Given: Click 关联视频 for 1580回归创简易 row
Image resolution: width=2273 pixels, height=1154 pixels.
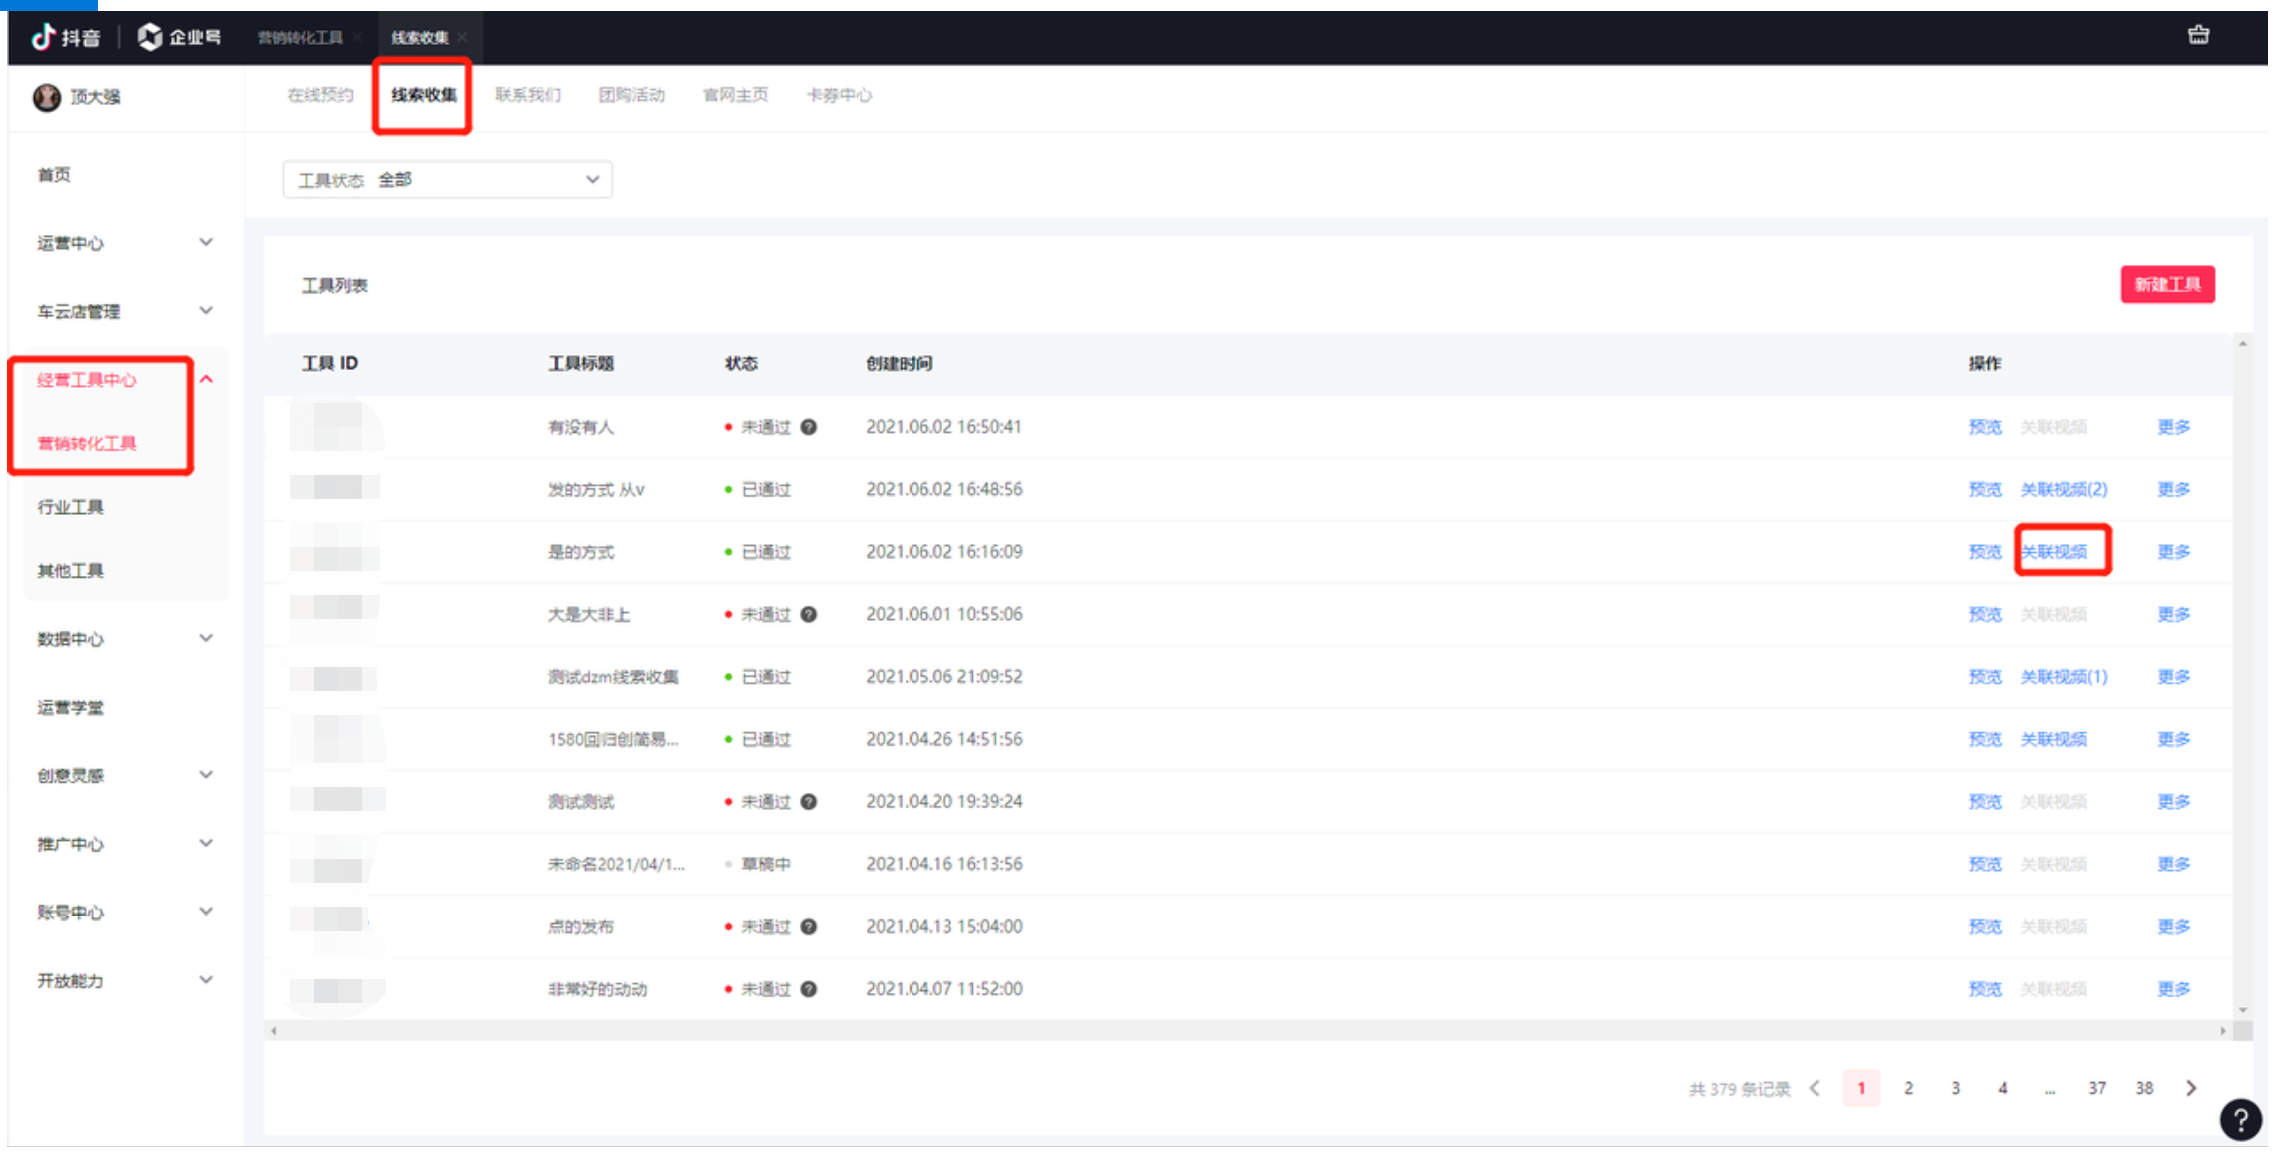Looking at the screenshot, I should (2054, 739).
